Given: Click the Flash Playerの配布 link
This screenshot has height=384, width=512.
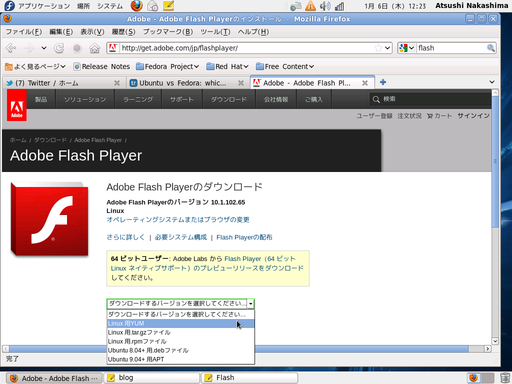Looking at the screenshot, I should pyautogui.click(x=244, y=237).
